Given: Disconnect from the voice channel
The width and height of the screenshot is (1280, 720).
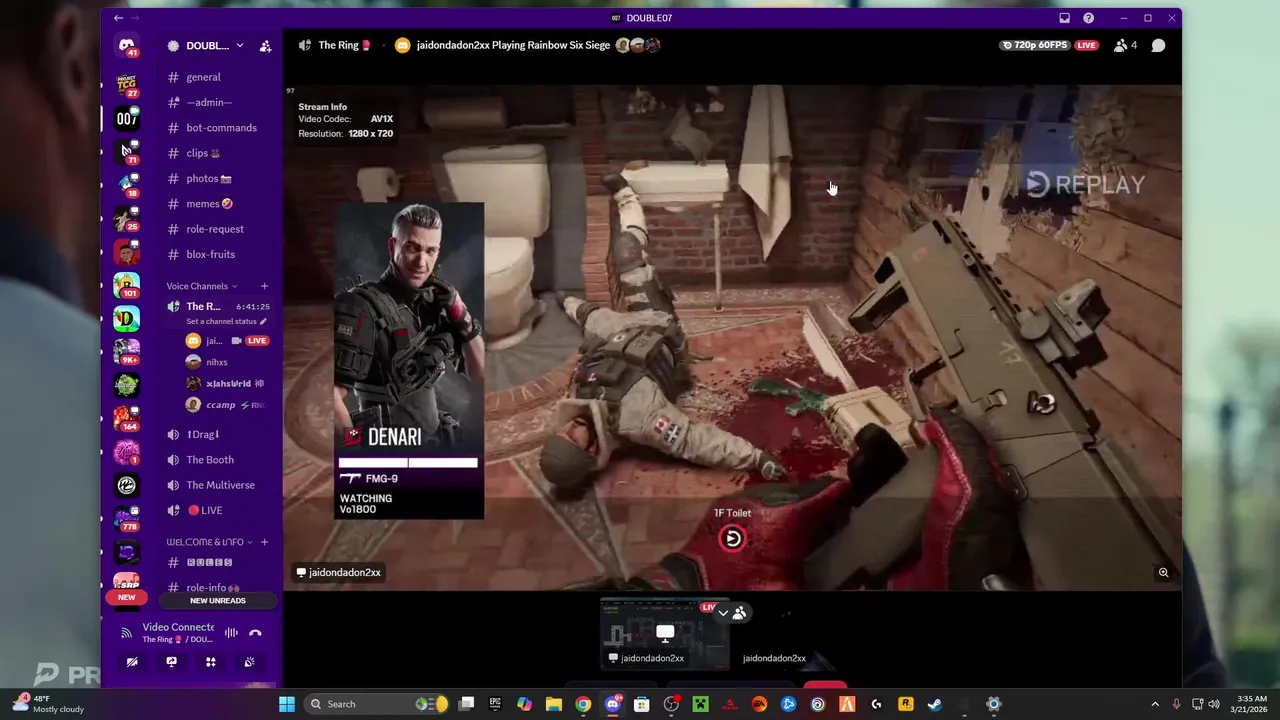Looking at the screenshot, I should [x=255, y=633].
